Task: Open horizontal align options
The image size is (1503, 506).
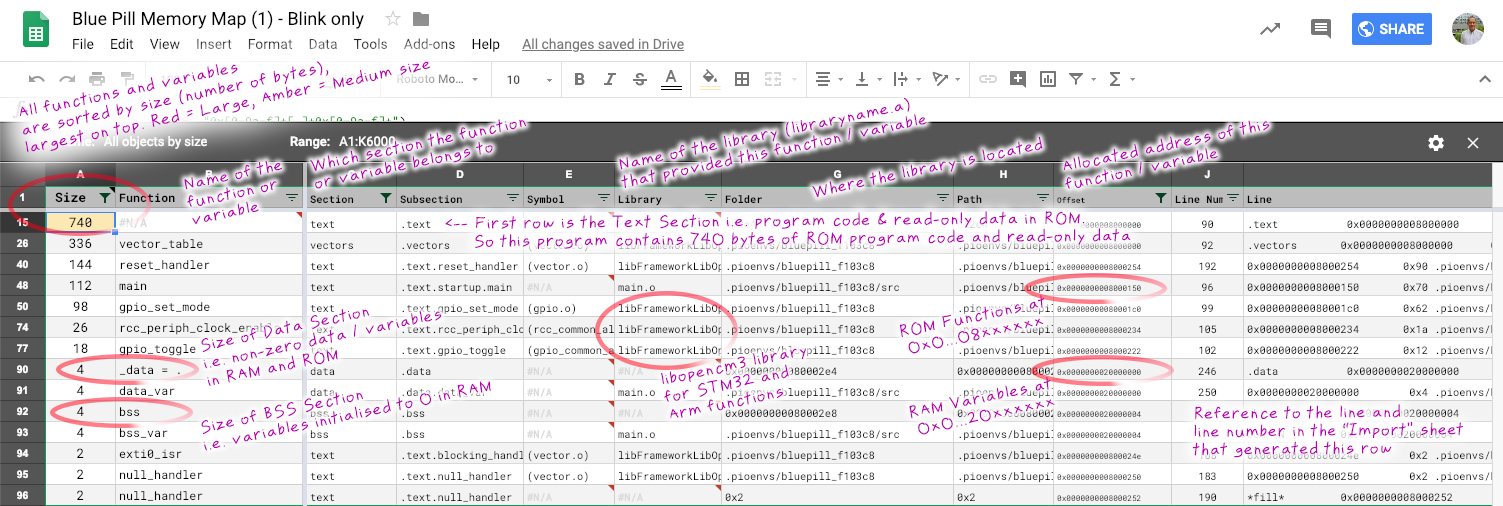Action: pyautogui.click(x=828, y=79)
